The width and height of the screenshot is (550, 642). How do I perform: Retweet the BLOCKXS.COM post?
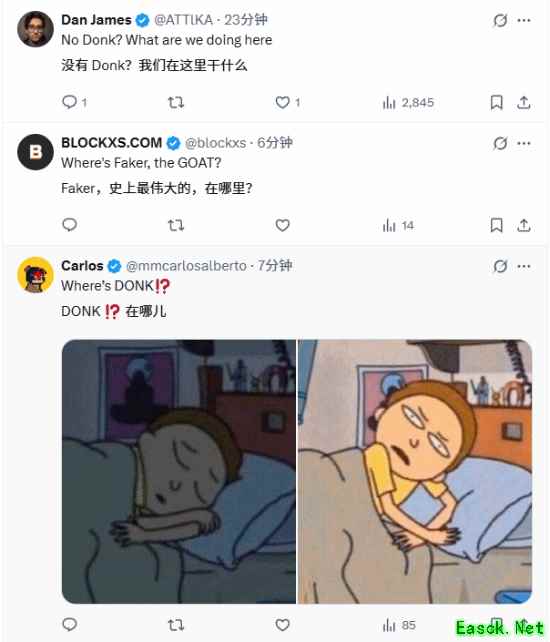point(176,225)
